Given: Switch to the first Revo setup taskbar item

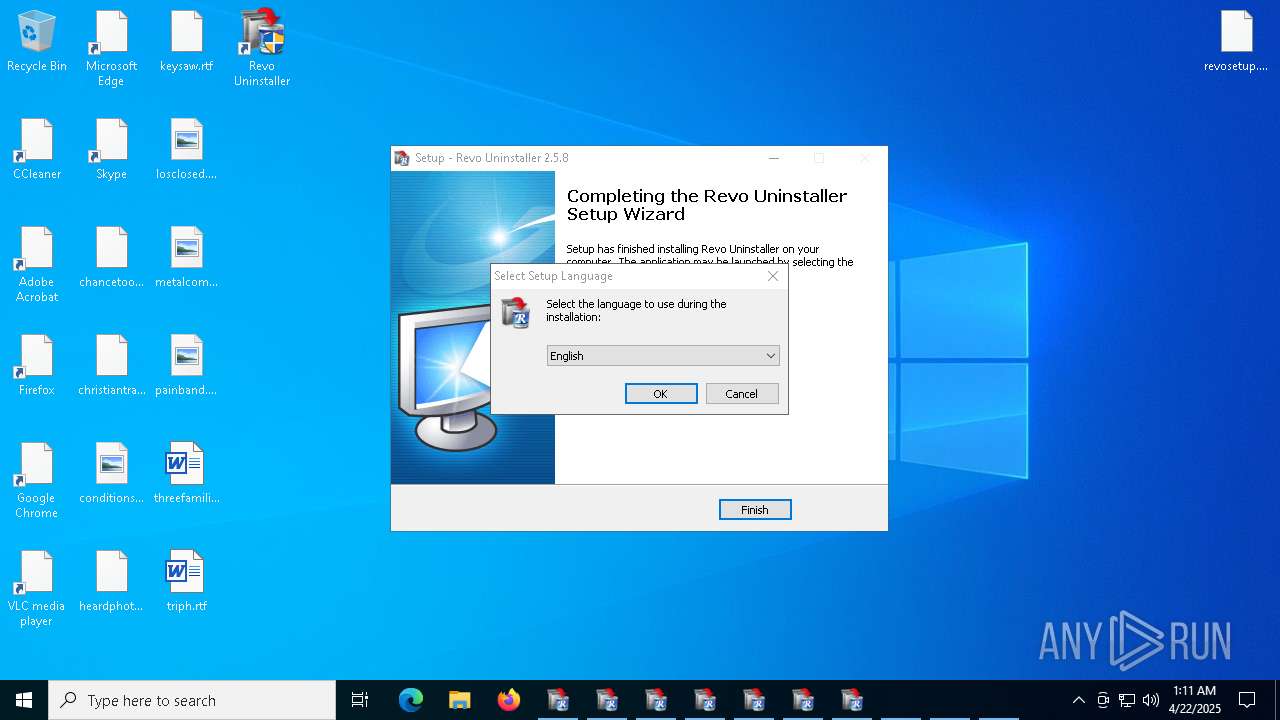Looking at the screenshot, I should [x=558, y=700].
